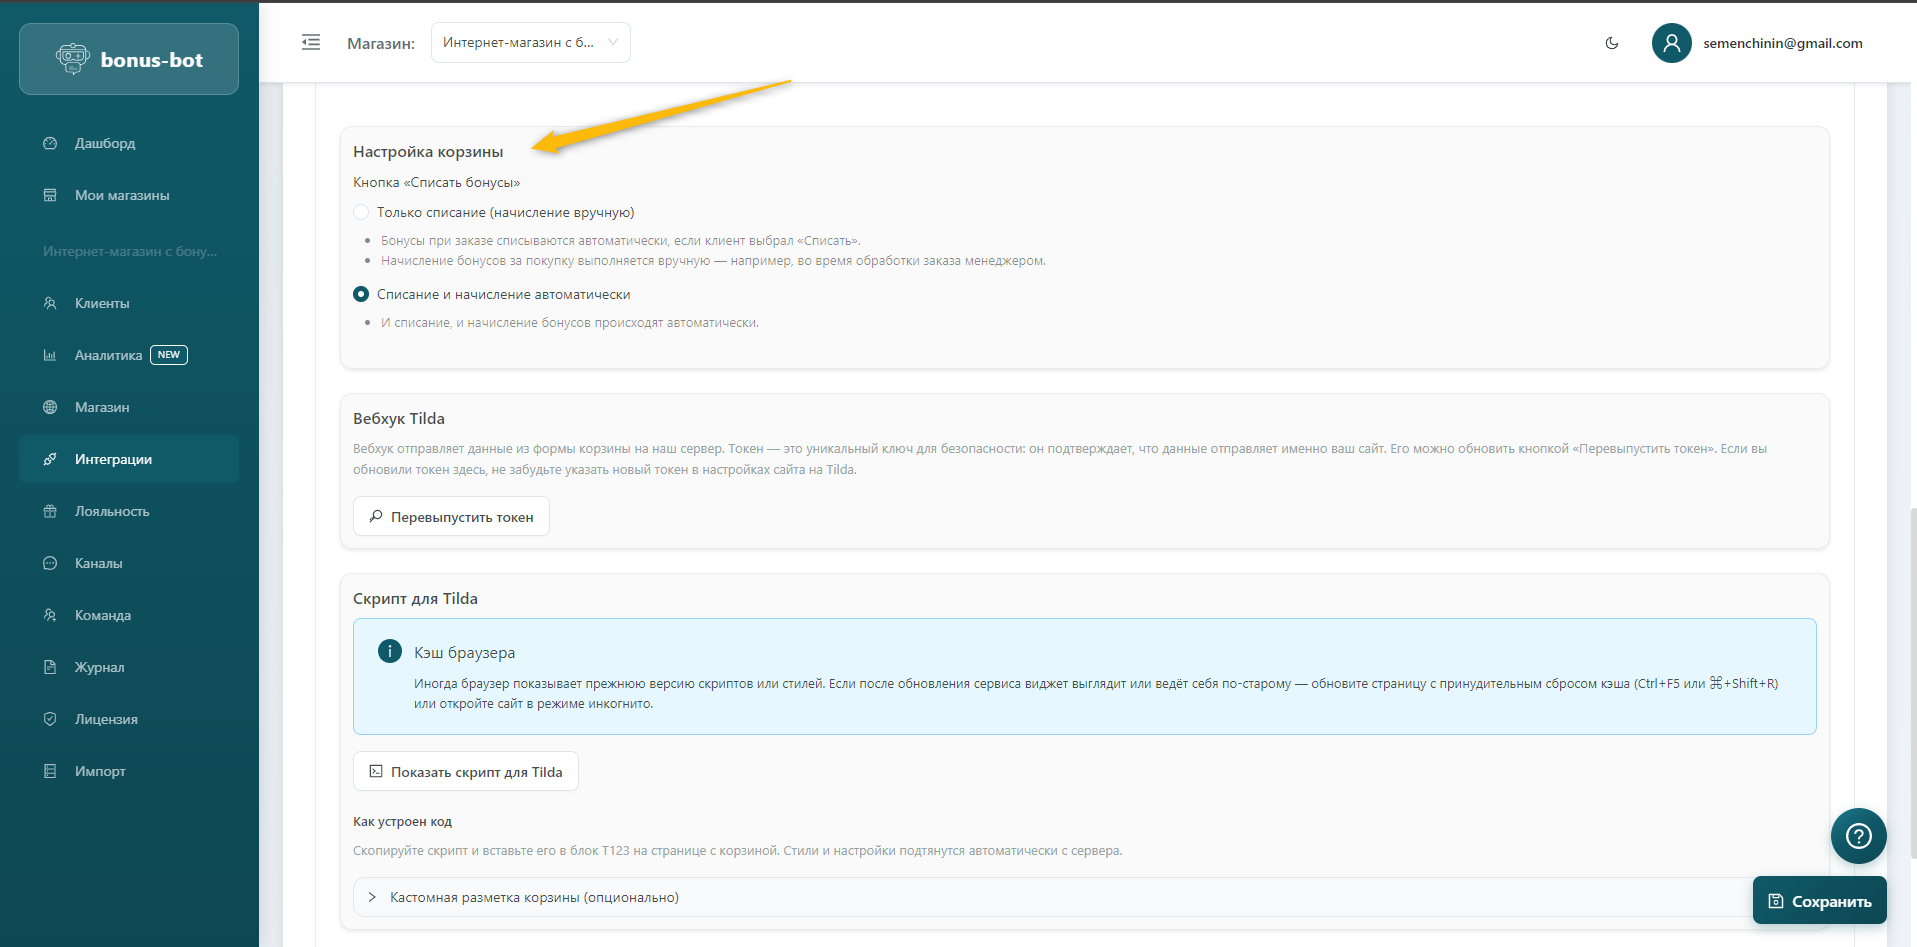Click the user avatar icon
This screenshot has height=947, width=1917.
click(x=1671, y=43)
